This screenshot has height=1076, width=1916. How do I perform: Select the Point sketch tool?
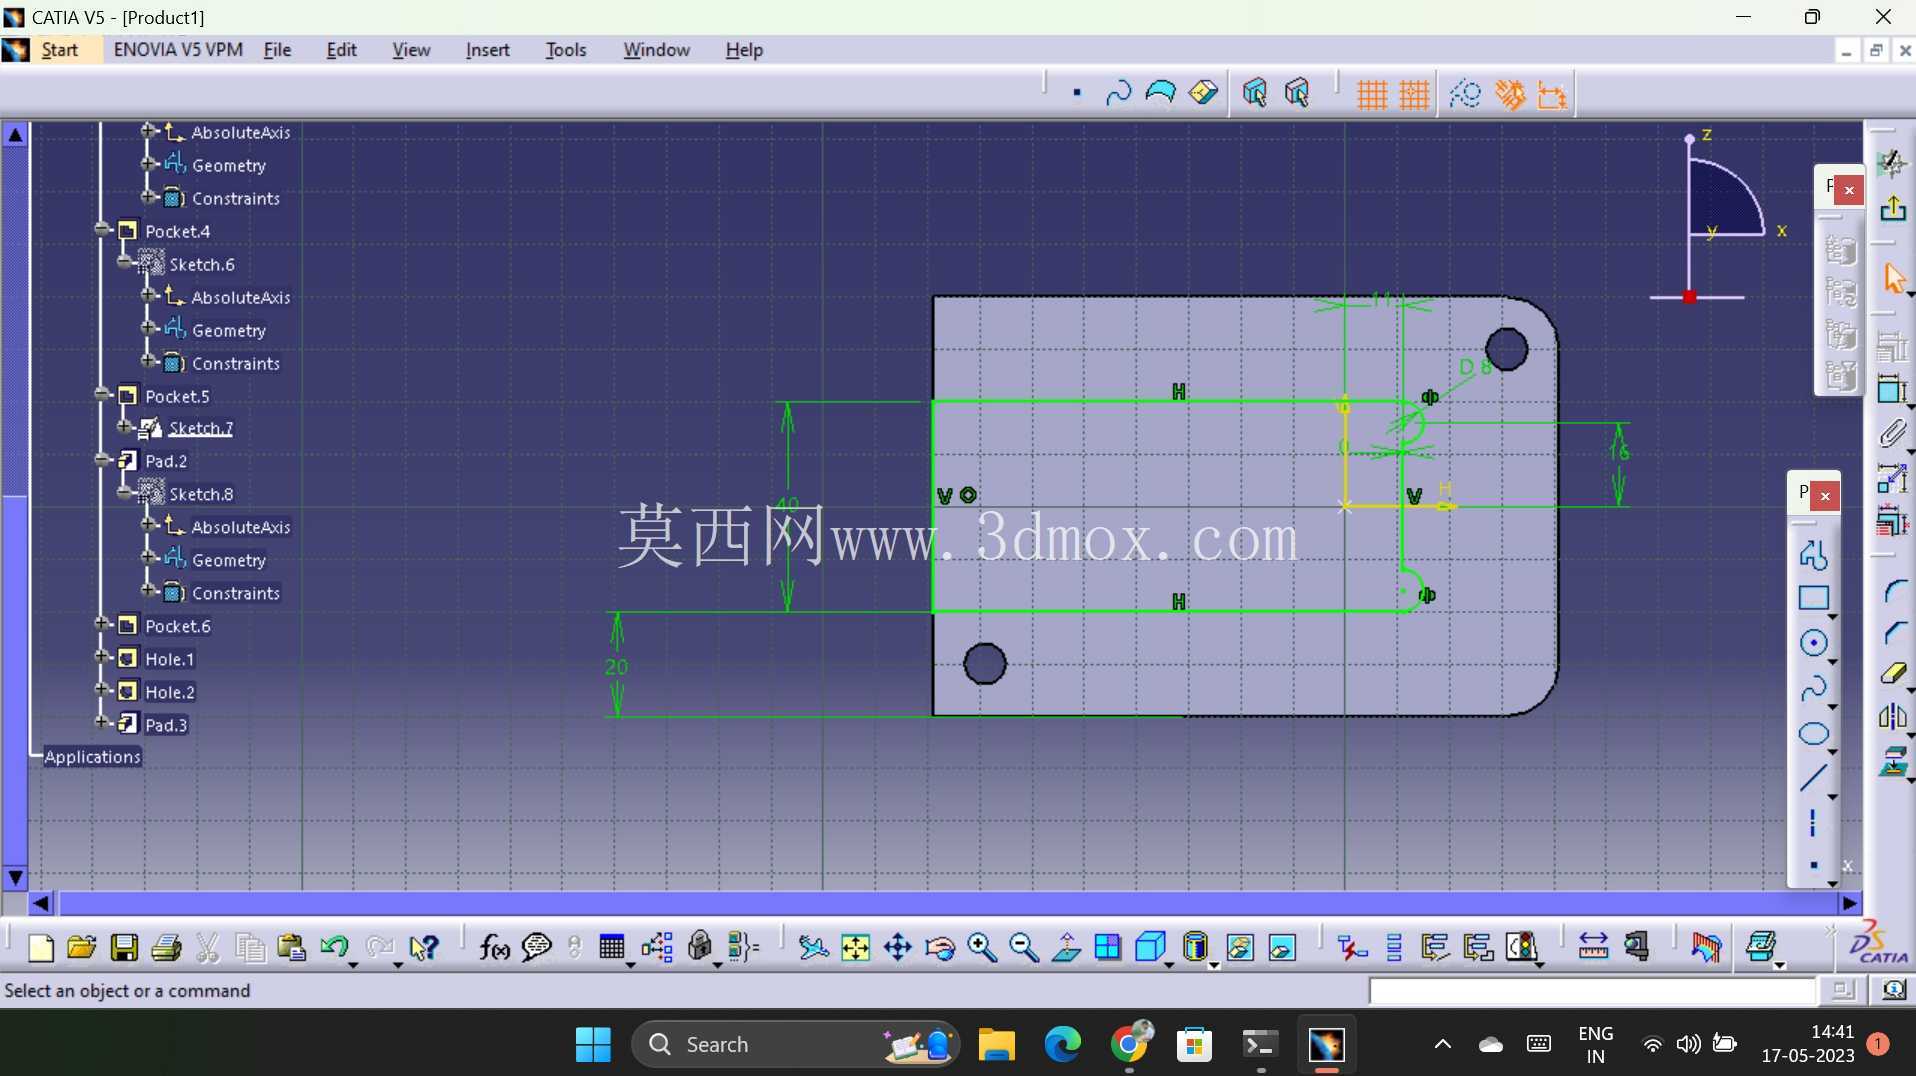click(1813, 866)
